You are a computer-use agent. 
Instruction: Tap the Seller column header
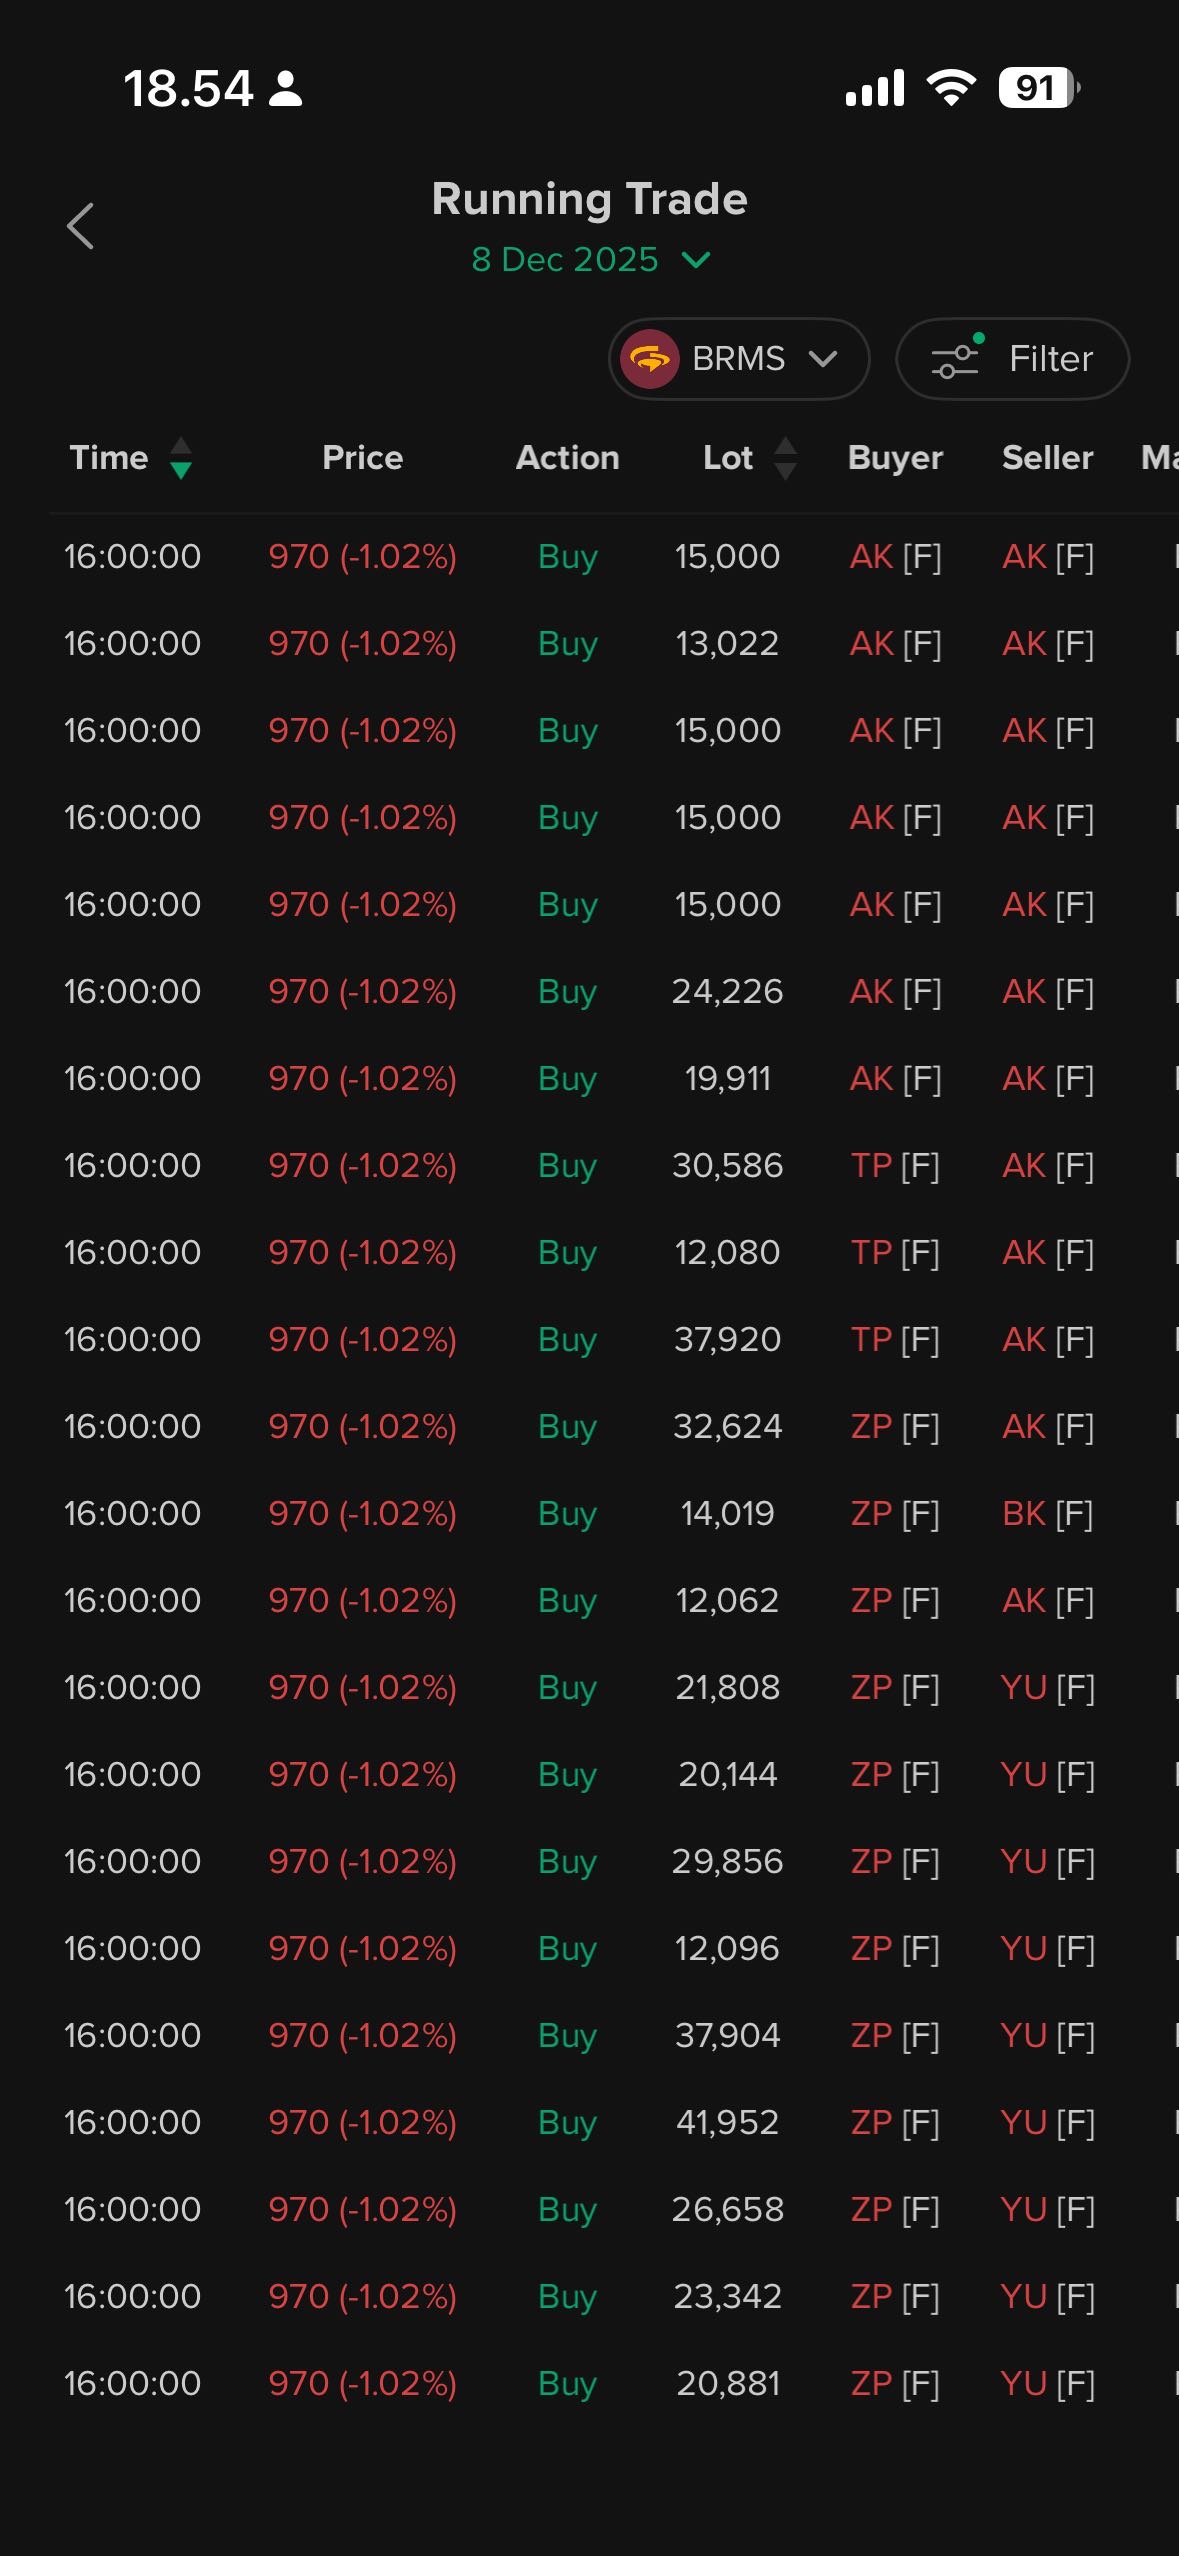pyautogui.click(x=1047, y=458)
